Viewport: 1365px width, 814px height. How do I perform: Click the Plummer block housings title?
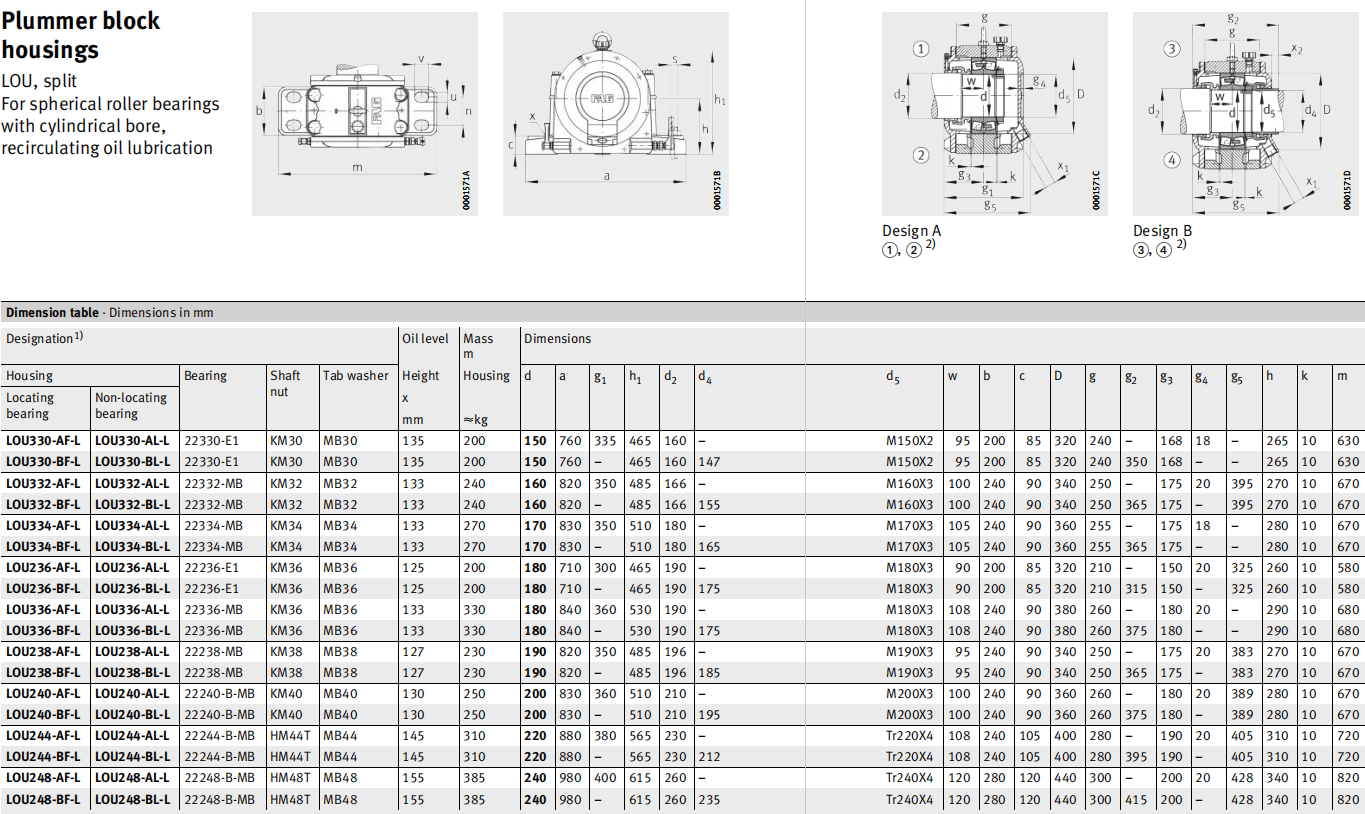click(x=80, y=35)
